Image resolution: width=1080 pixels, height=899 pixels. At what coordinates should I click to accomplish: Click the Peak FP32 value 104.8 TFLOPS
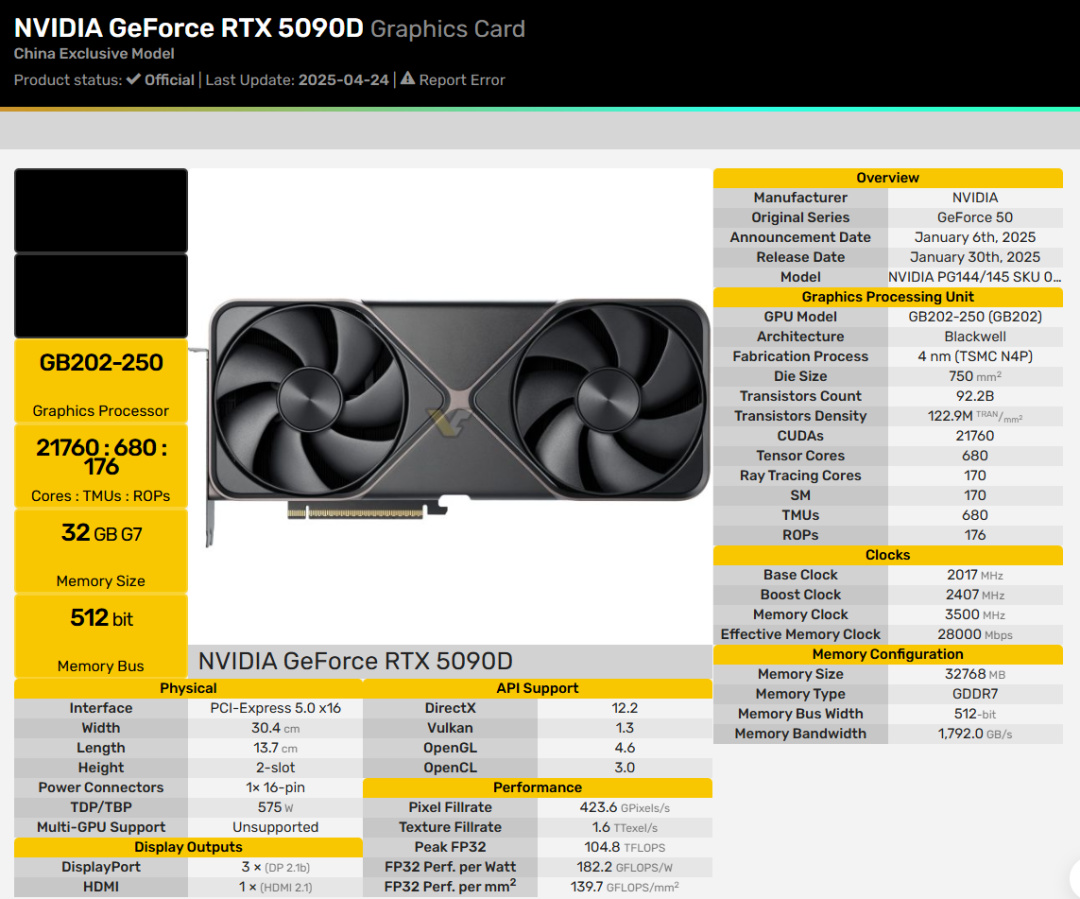click(625, 847)
